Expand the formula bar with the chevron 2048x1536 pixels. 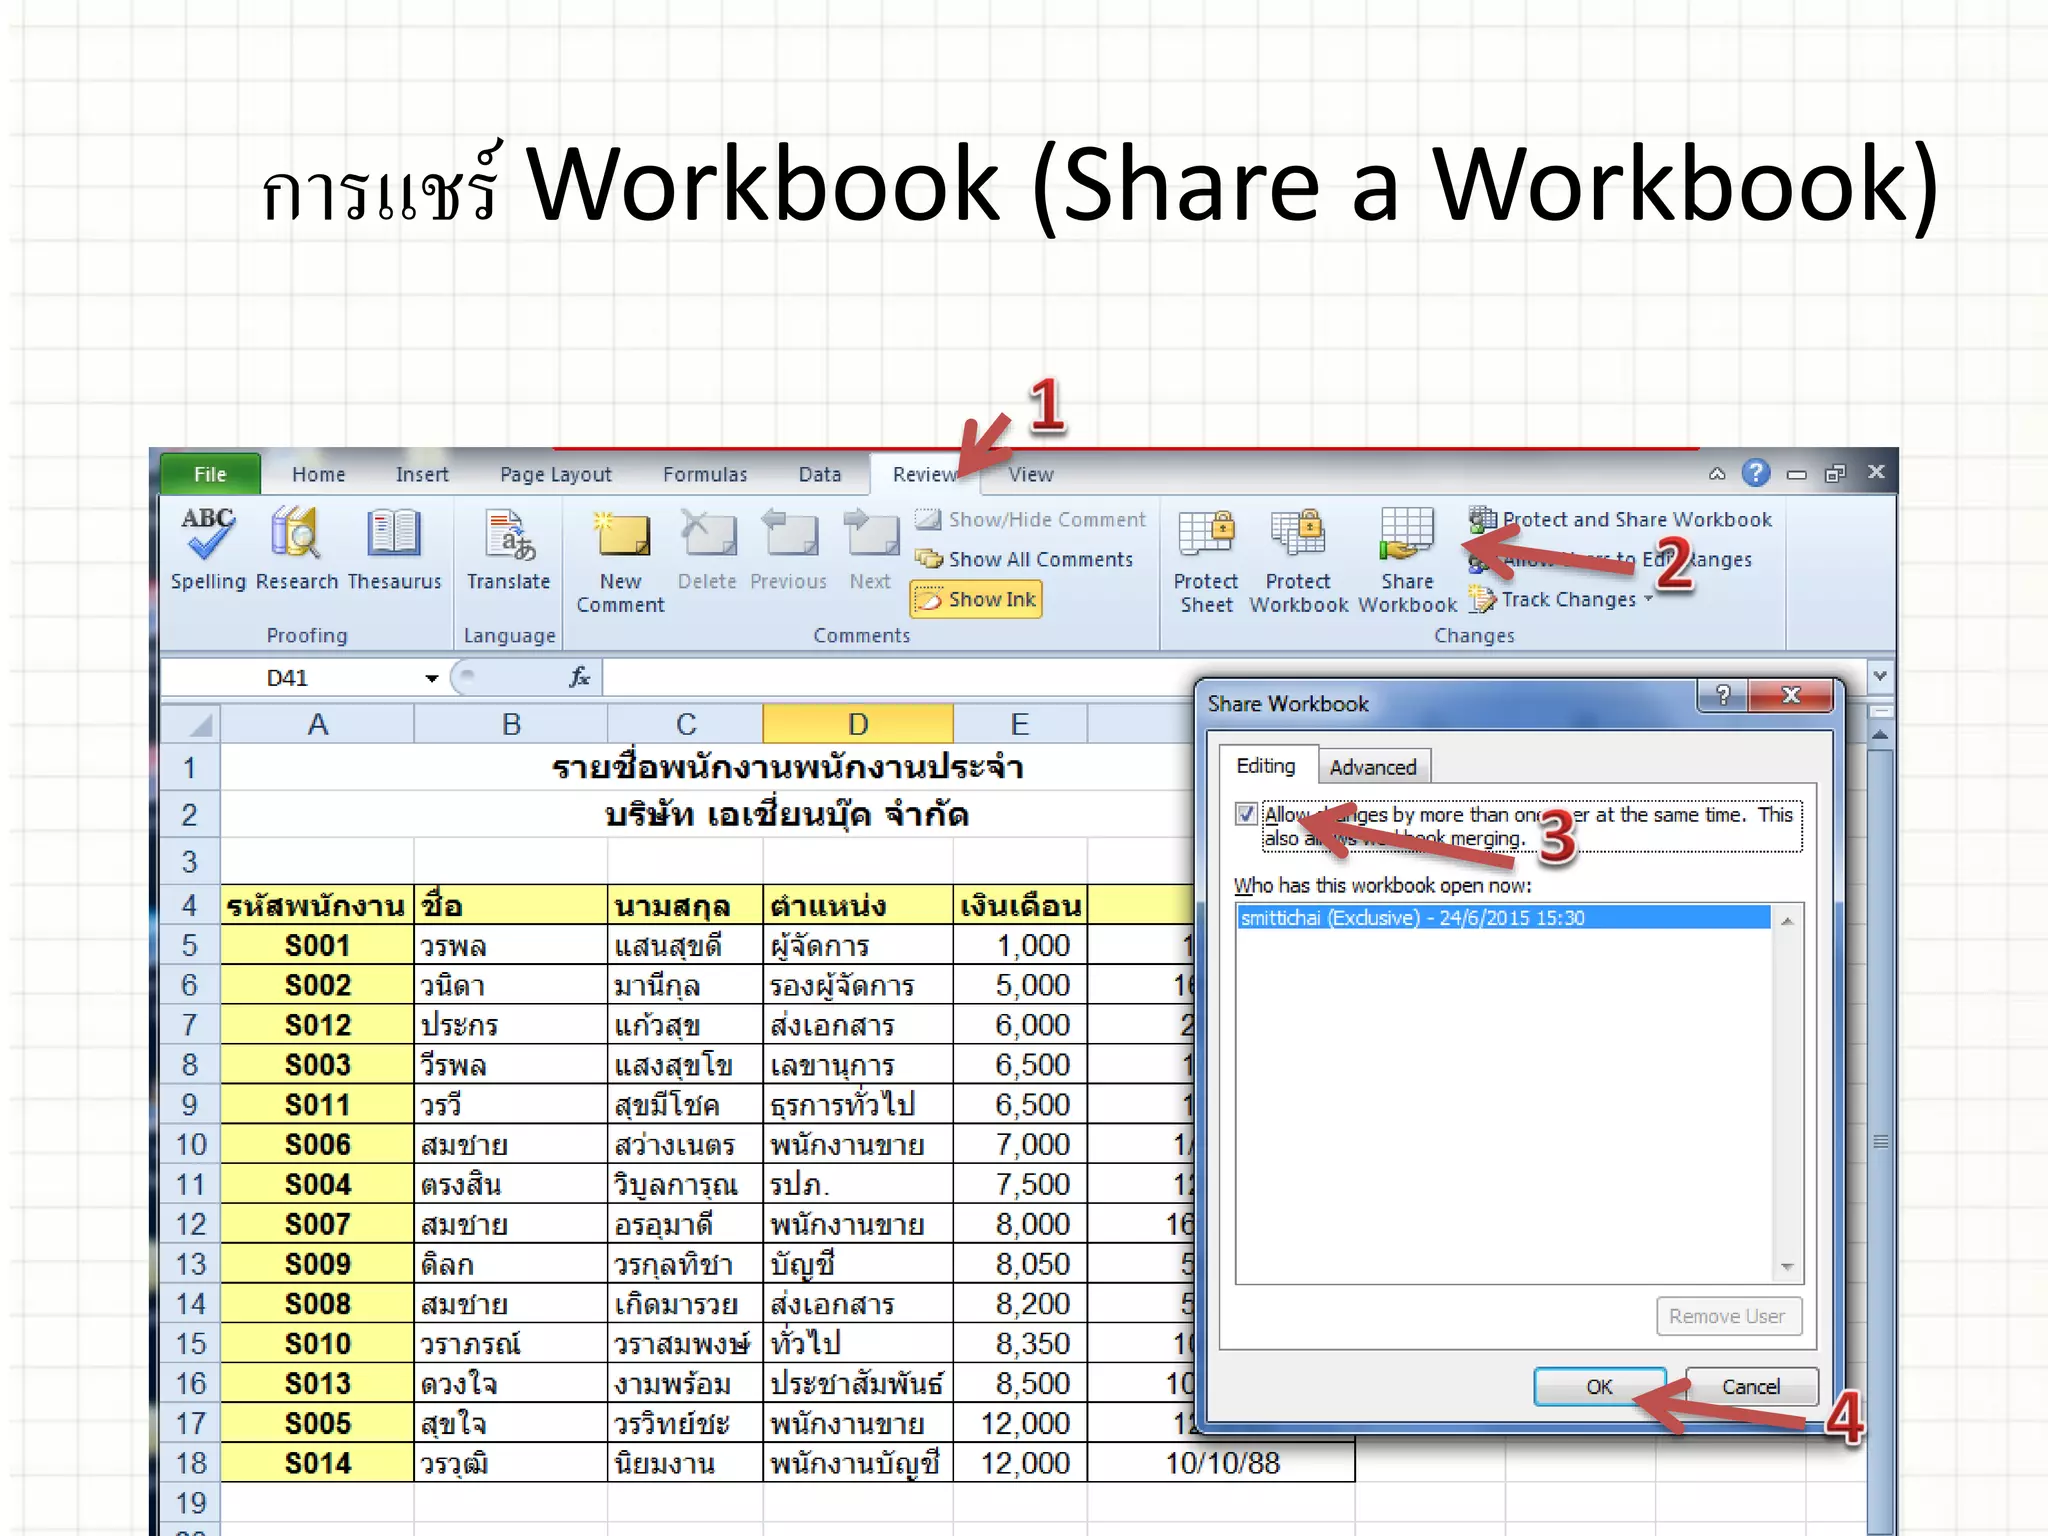pyautogui.click(x=1879, y=676)
